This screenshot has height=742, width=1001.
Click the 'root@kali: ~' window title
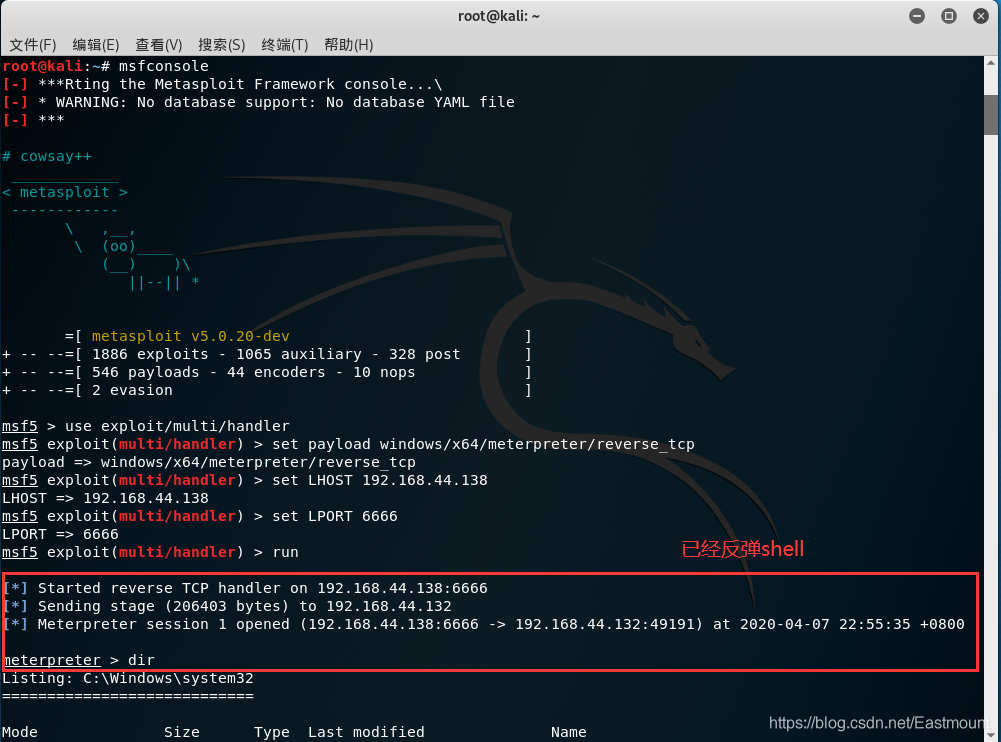(x=499, y=16)
